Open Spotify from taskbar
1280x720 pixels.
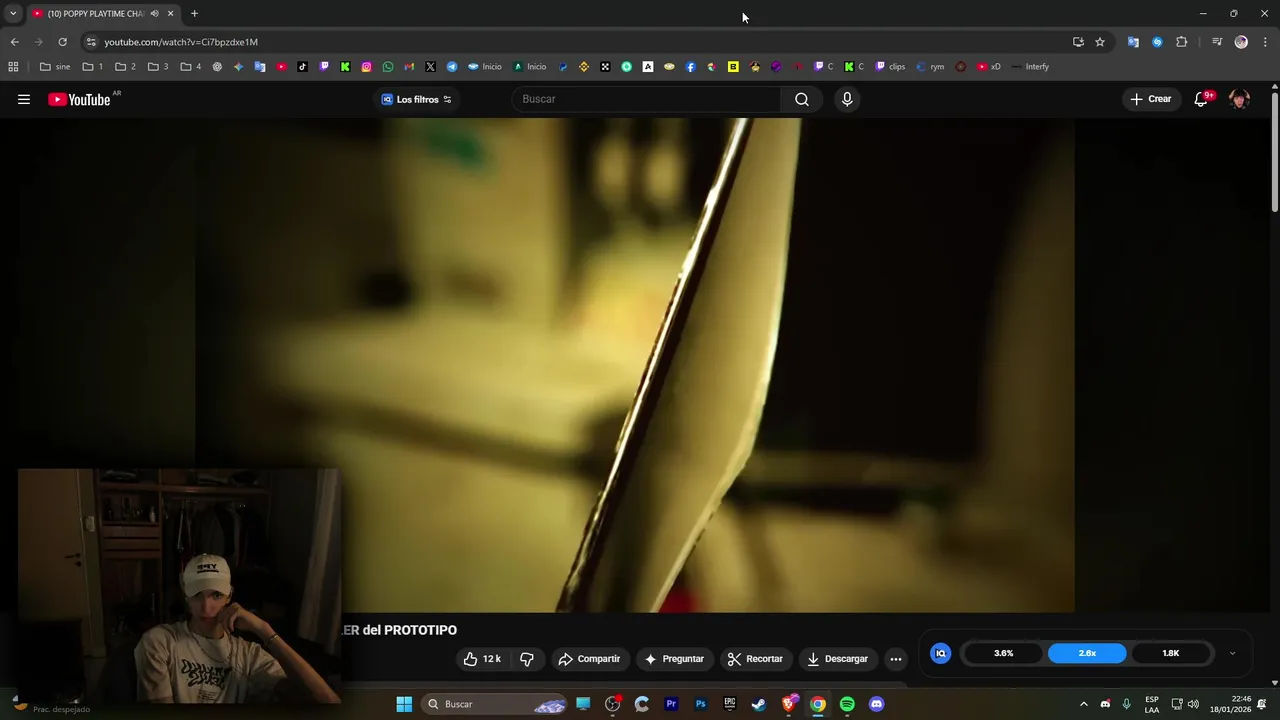pos(847,704)
